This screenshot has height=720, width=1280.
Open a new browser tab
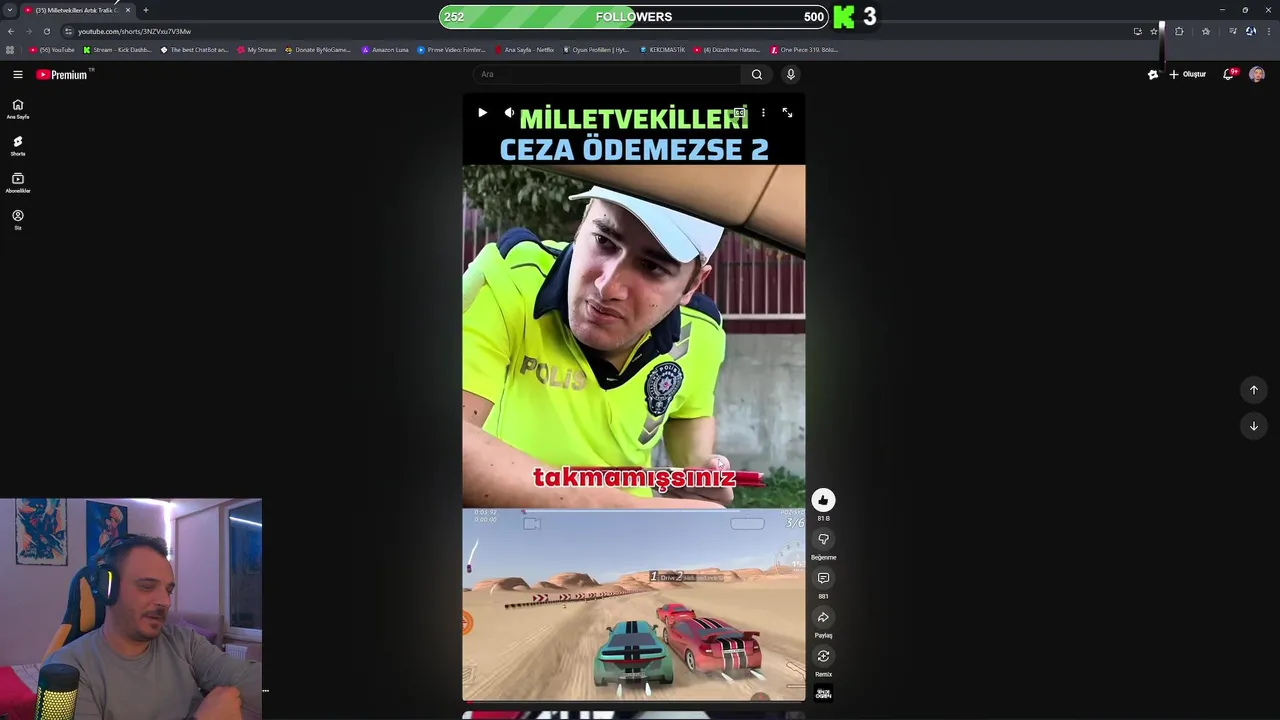[x=146, y=10]
